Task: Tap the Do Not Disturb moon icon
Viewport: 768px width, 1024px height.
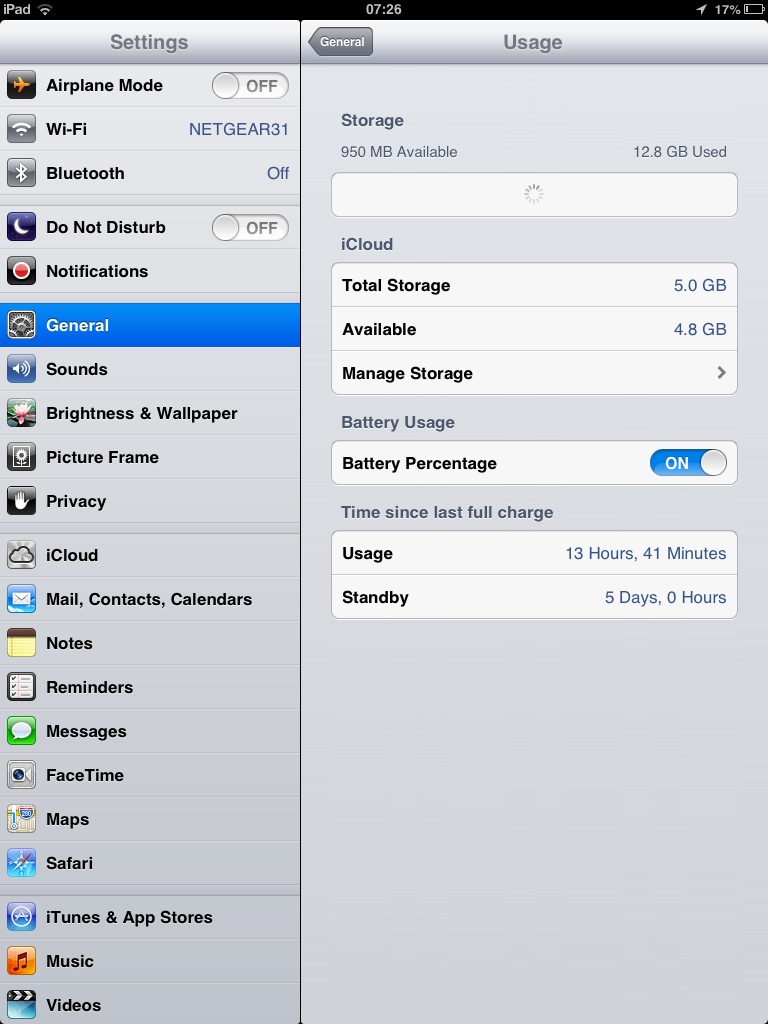Action: (21, 227)
